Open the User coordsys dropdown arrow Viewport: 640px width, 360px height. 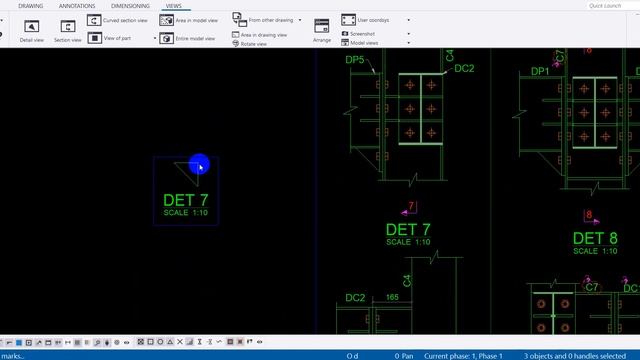pyautogui.click(x=409, y=20)
